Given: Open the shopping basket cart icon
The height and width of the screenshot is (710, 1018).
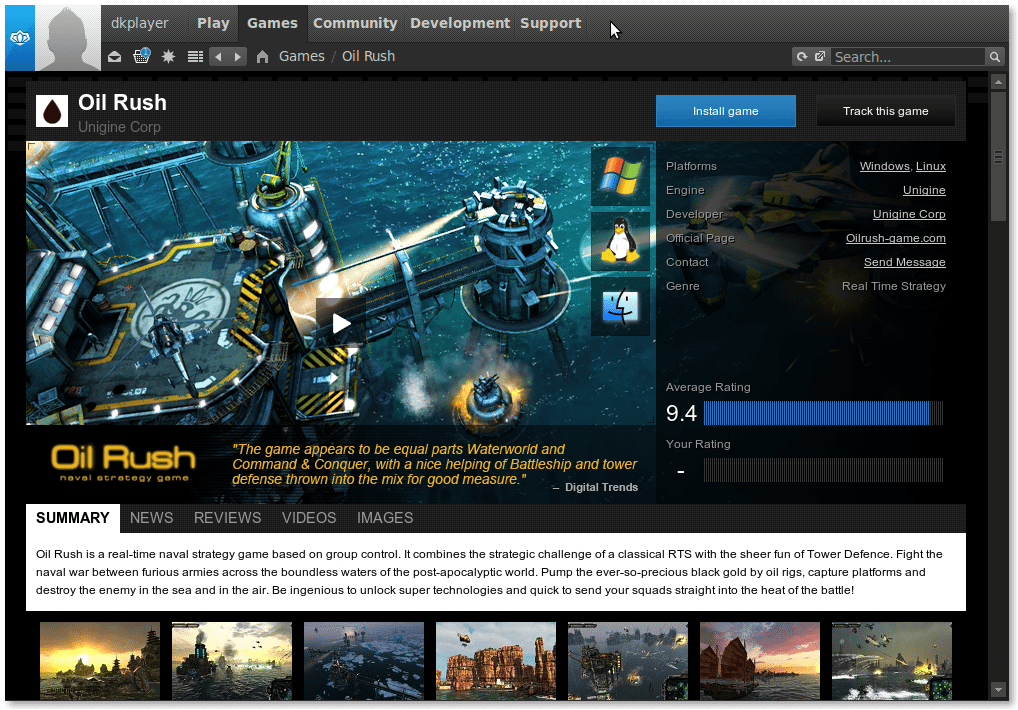Looking at the screenshot, I should tap(141, 56).
